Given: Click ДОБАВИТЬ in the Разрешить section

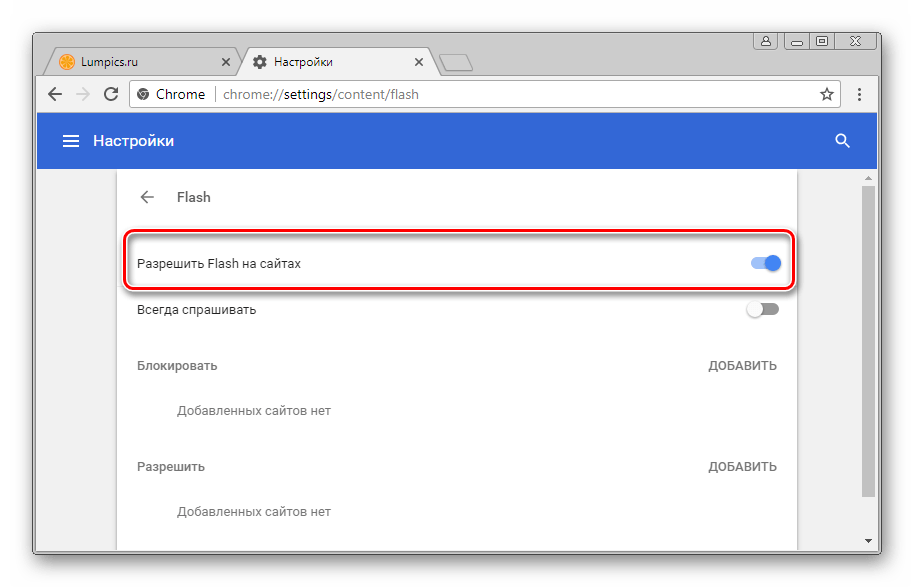Looking at the screenshot, I should (x=742, y=467).
